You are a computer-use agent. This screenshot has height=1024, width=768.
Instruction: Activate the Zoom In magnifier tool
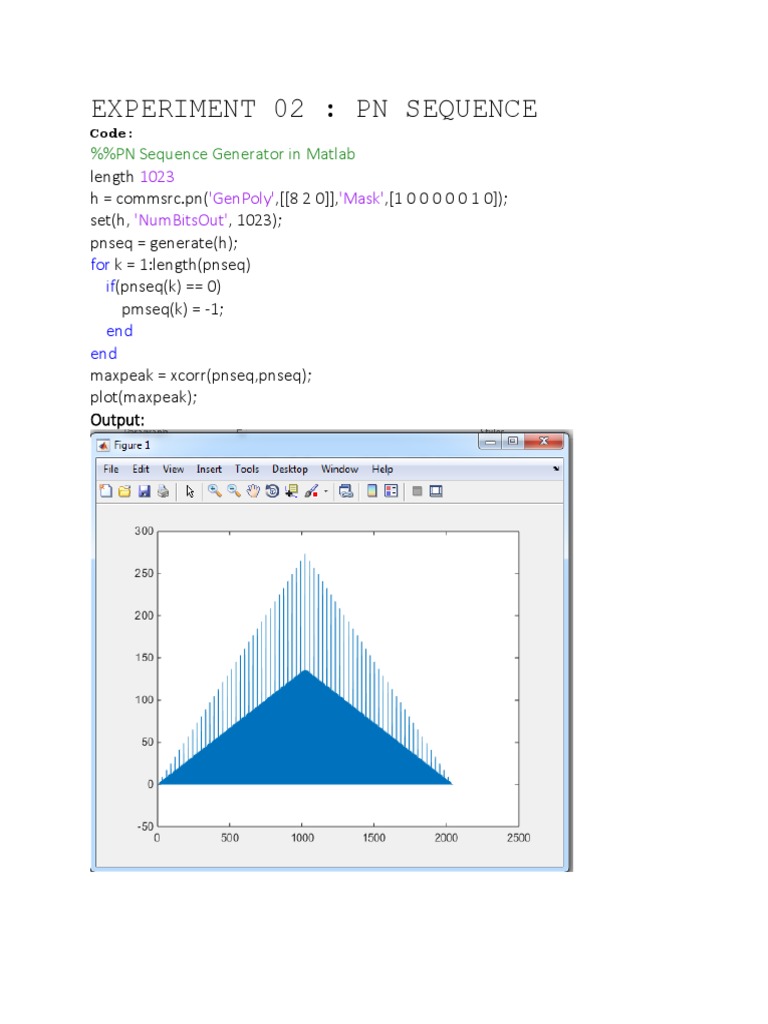click(214, 491)
